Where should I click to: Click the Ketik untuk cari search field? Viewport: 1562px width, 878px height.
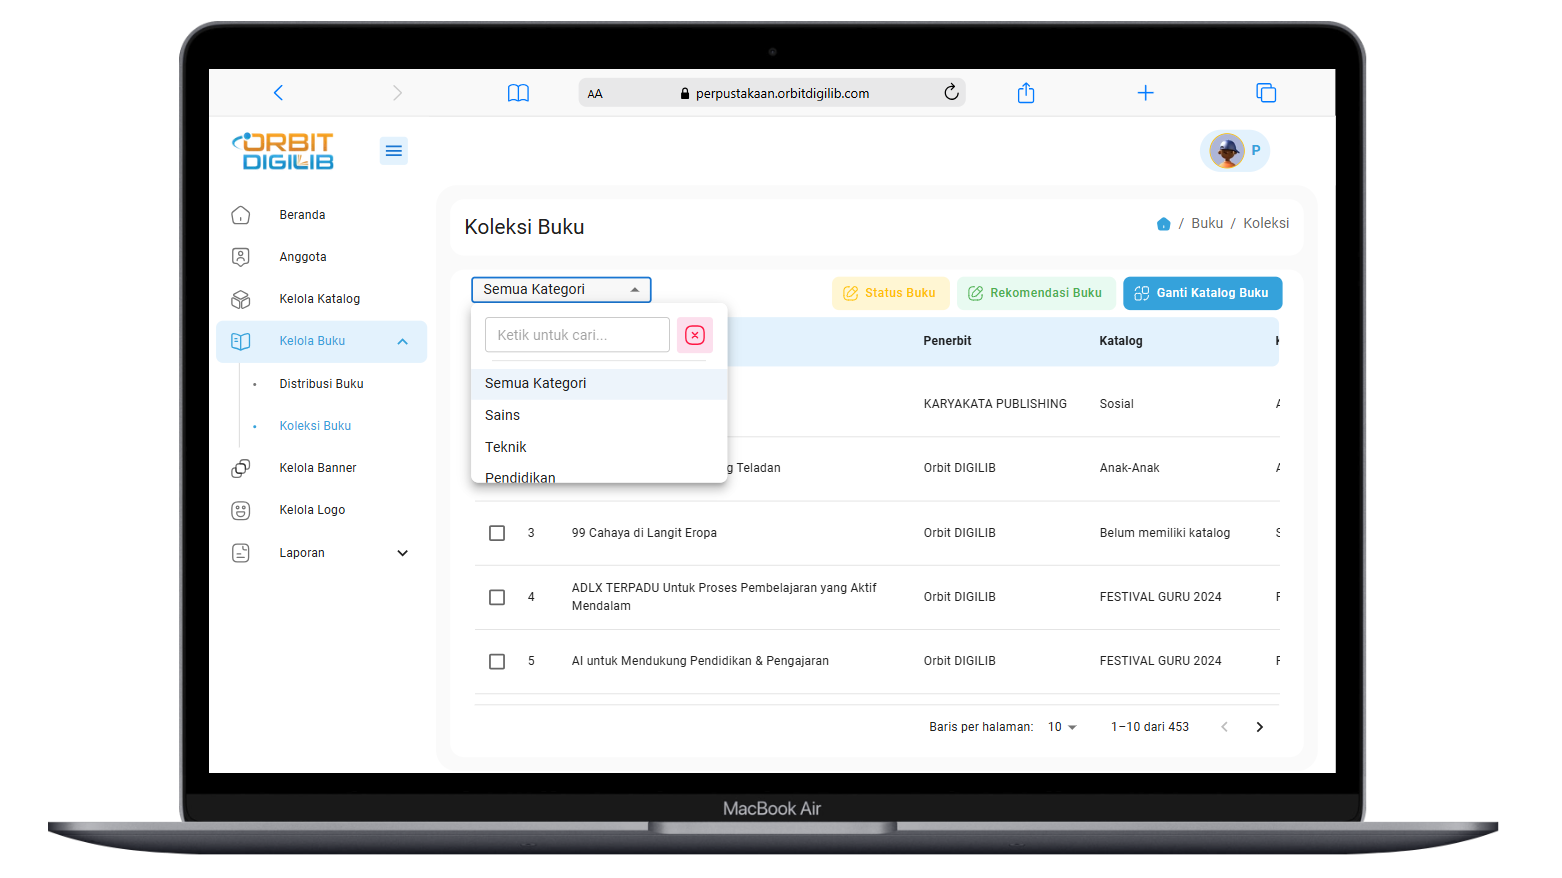pos(577,335)
